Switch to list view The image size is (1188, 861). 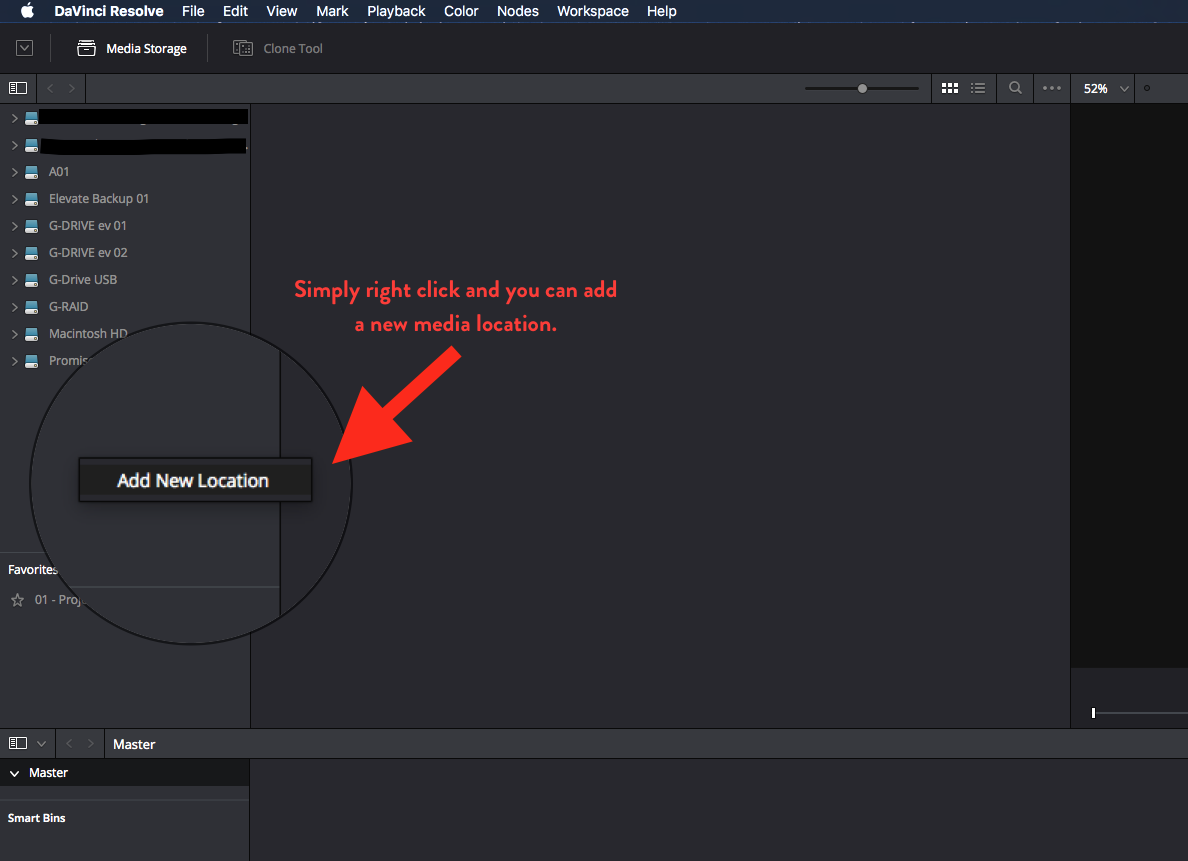978,88
